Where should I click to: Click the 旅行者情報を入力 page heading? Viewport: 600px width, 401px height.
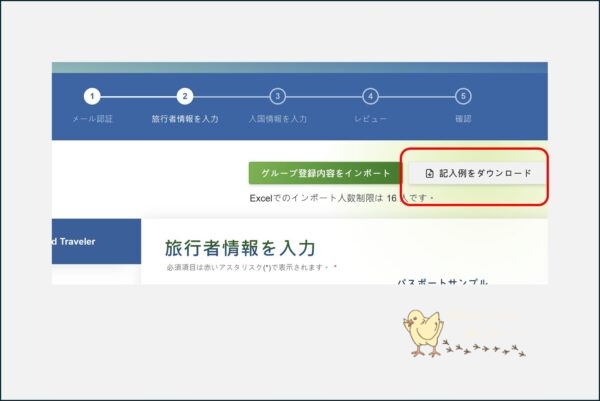[x=240, y=248]
